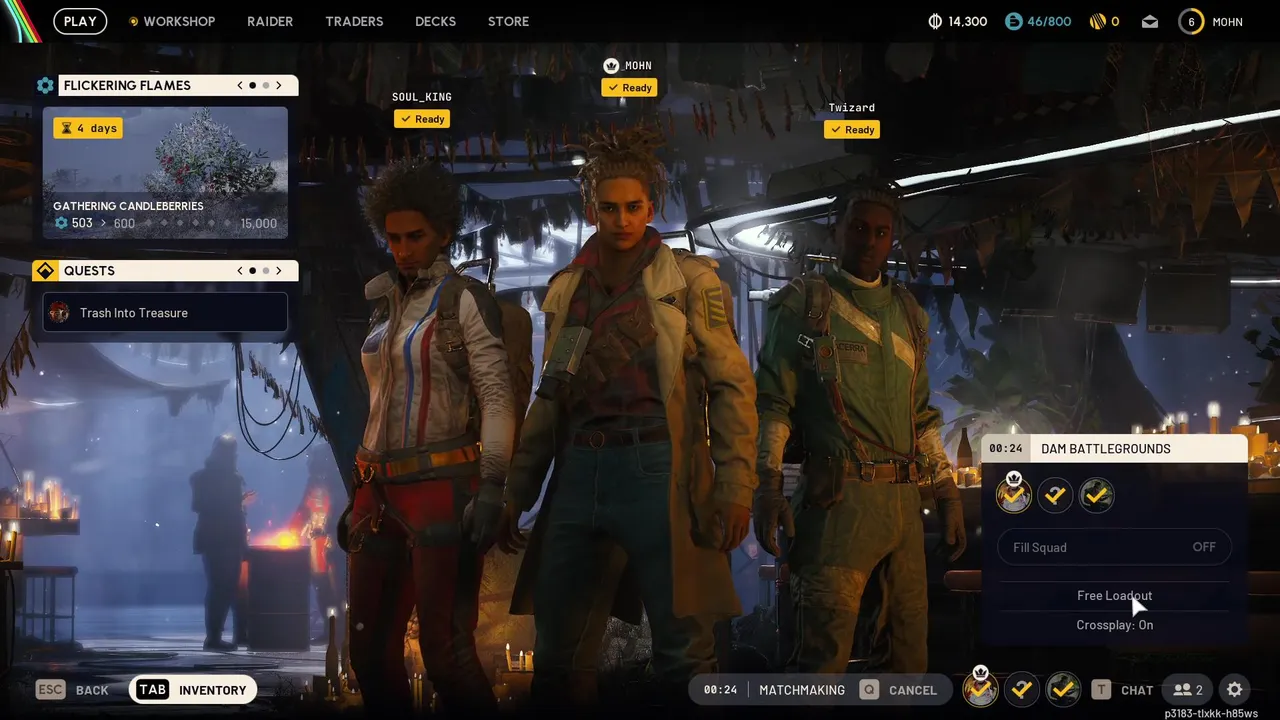Go to previous Flickering Flames event
Image resolution: width=1280 pixels, height=720 pixels.
[240, 85]
